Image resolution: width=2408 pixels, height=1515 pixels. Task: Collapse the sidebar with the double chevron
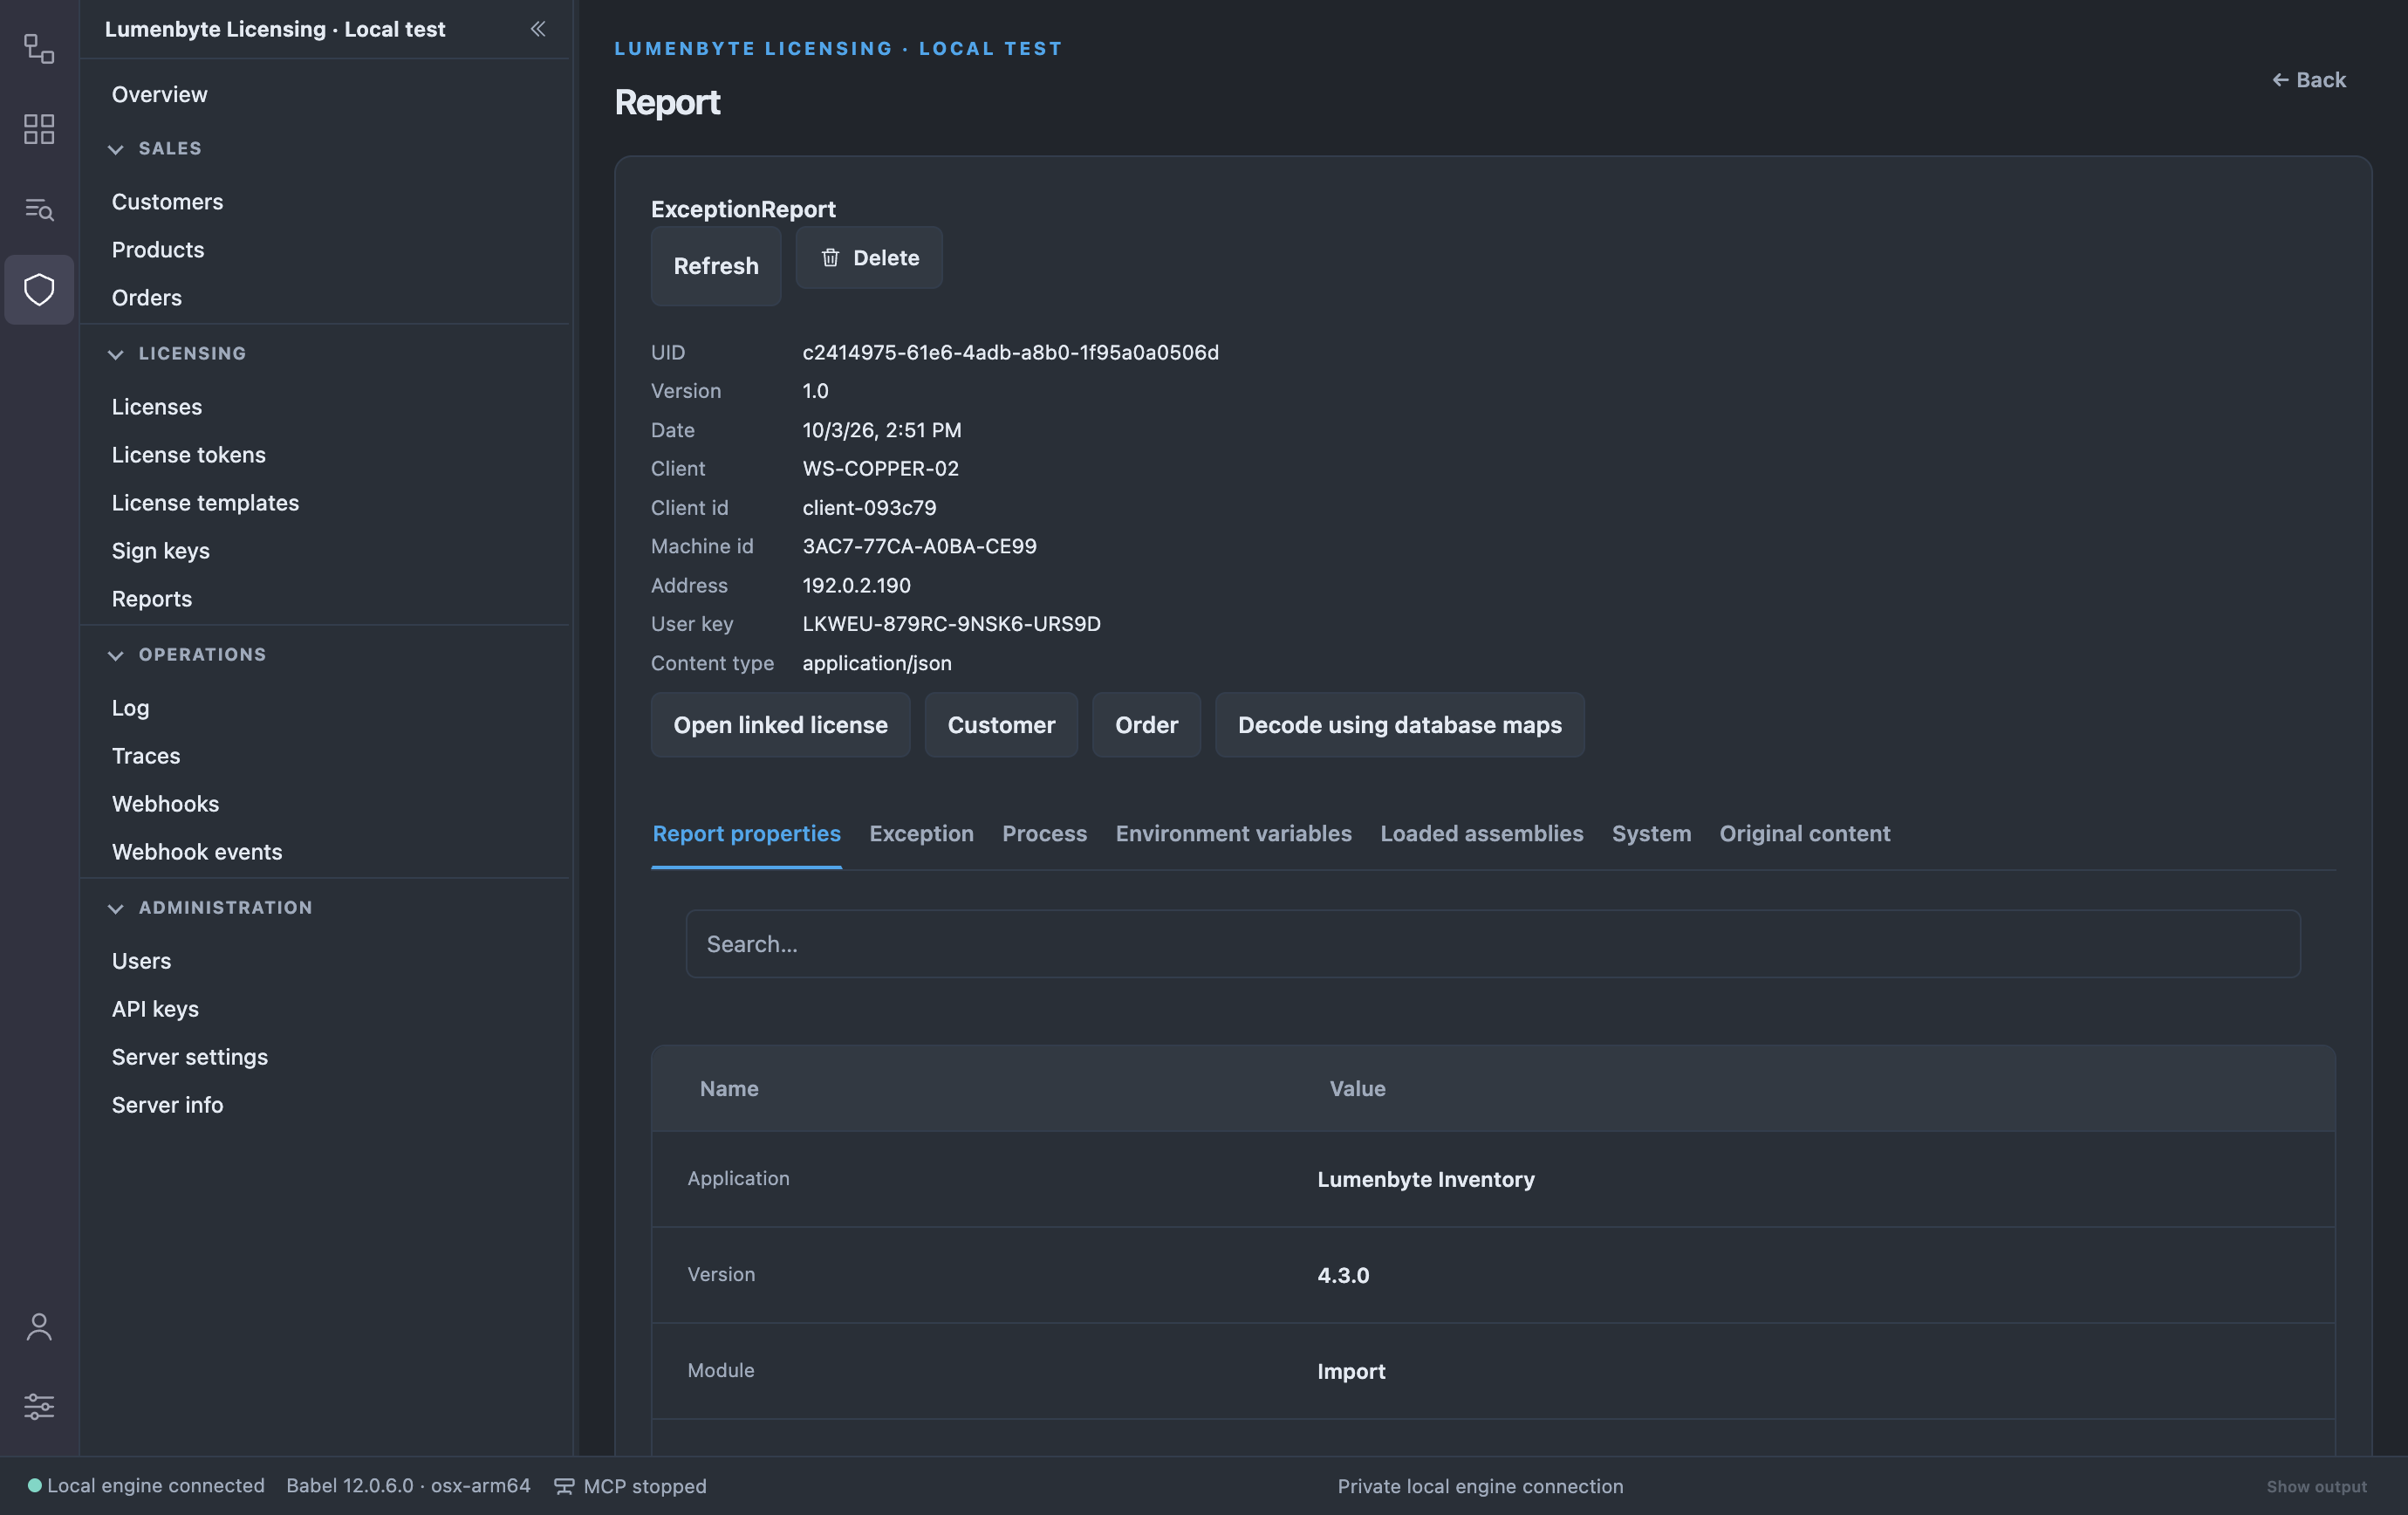[538, 29]
